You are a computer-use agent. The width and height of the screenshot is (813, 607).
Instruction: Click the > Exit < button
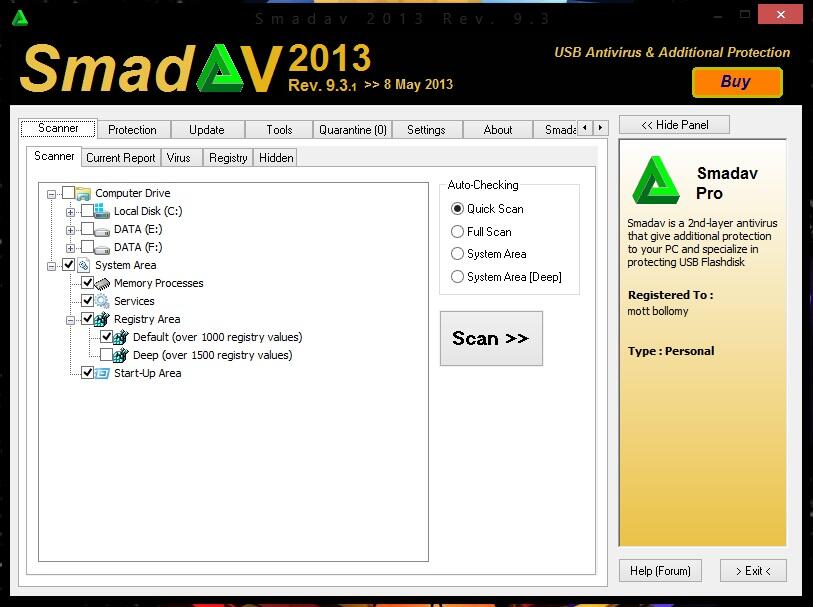(753, 571)
